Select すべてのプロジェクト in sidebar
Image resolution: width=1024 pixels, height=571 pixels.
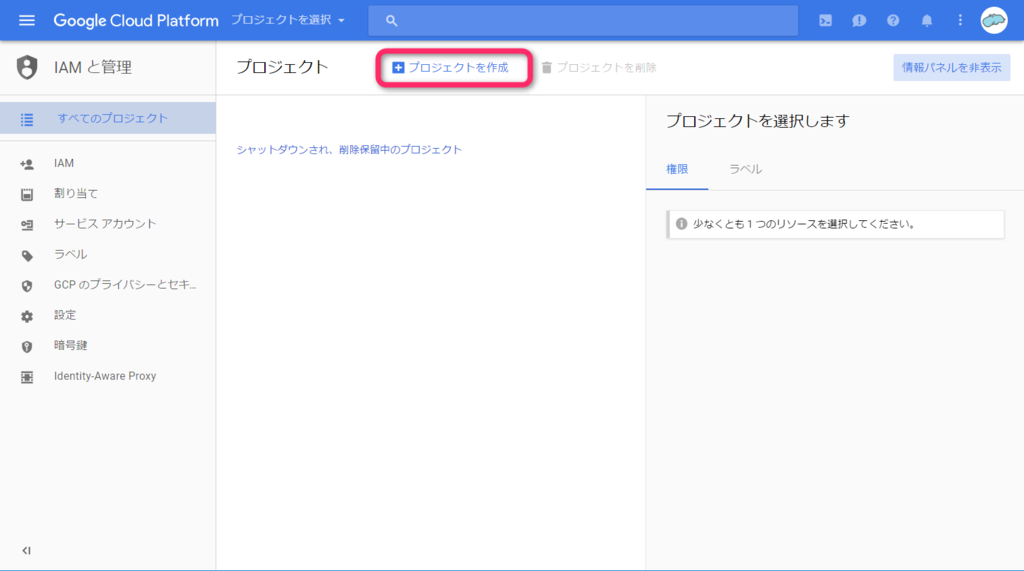point(108,118)
